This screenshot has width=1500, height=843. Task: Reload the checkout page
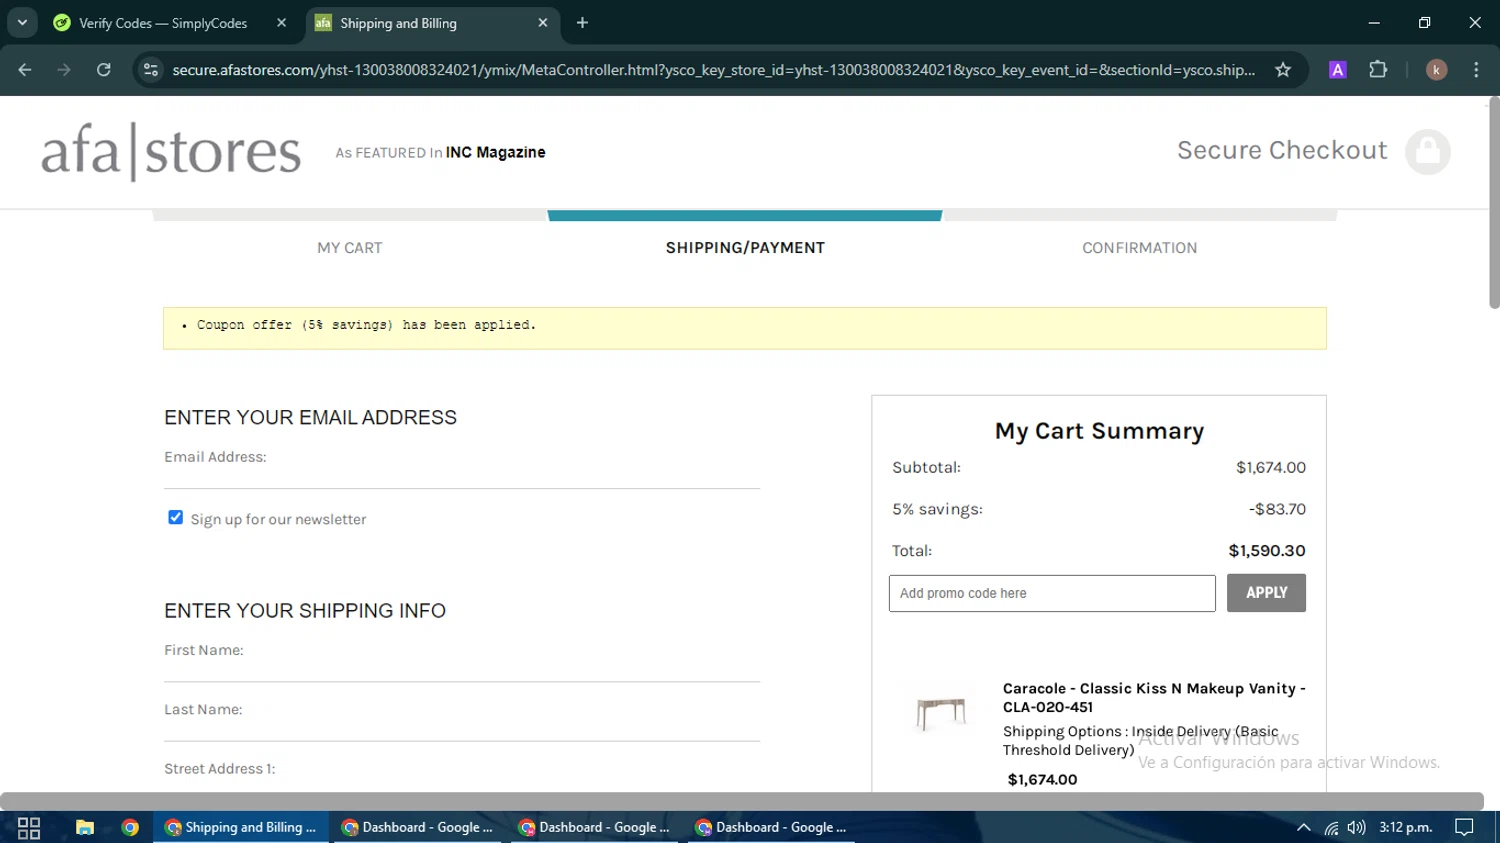(x=104, y=70)
